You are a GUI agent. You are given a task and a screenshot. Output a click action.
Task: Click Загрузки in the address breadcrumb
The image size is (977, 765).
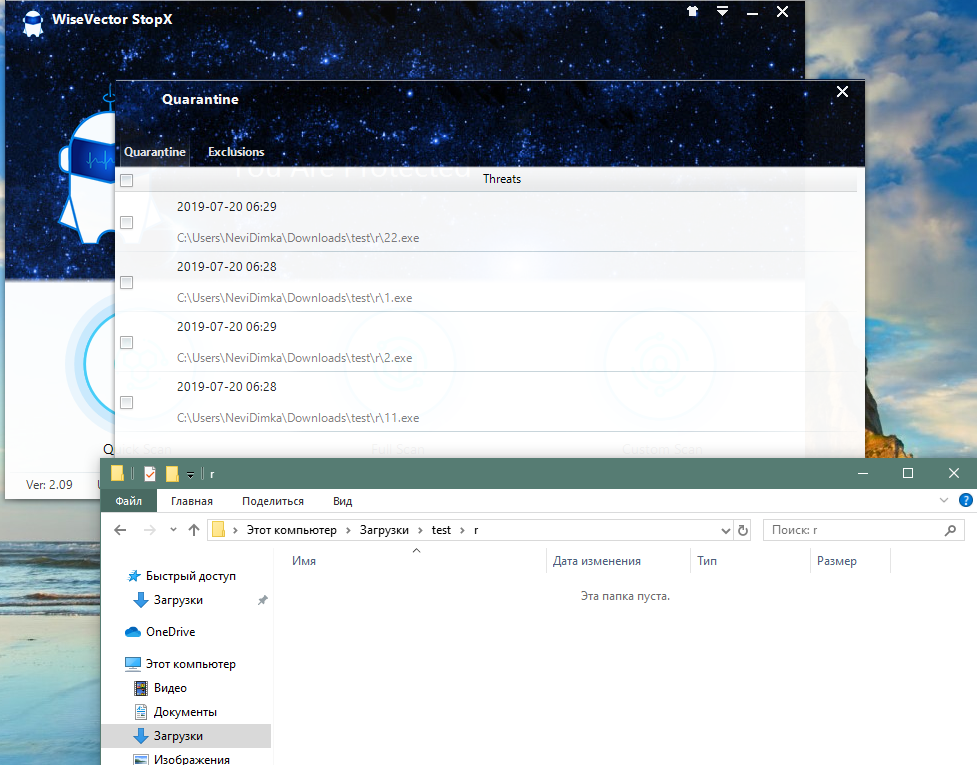384,530
